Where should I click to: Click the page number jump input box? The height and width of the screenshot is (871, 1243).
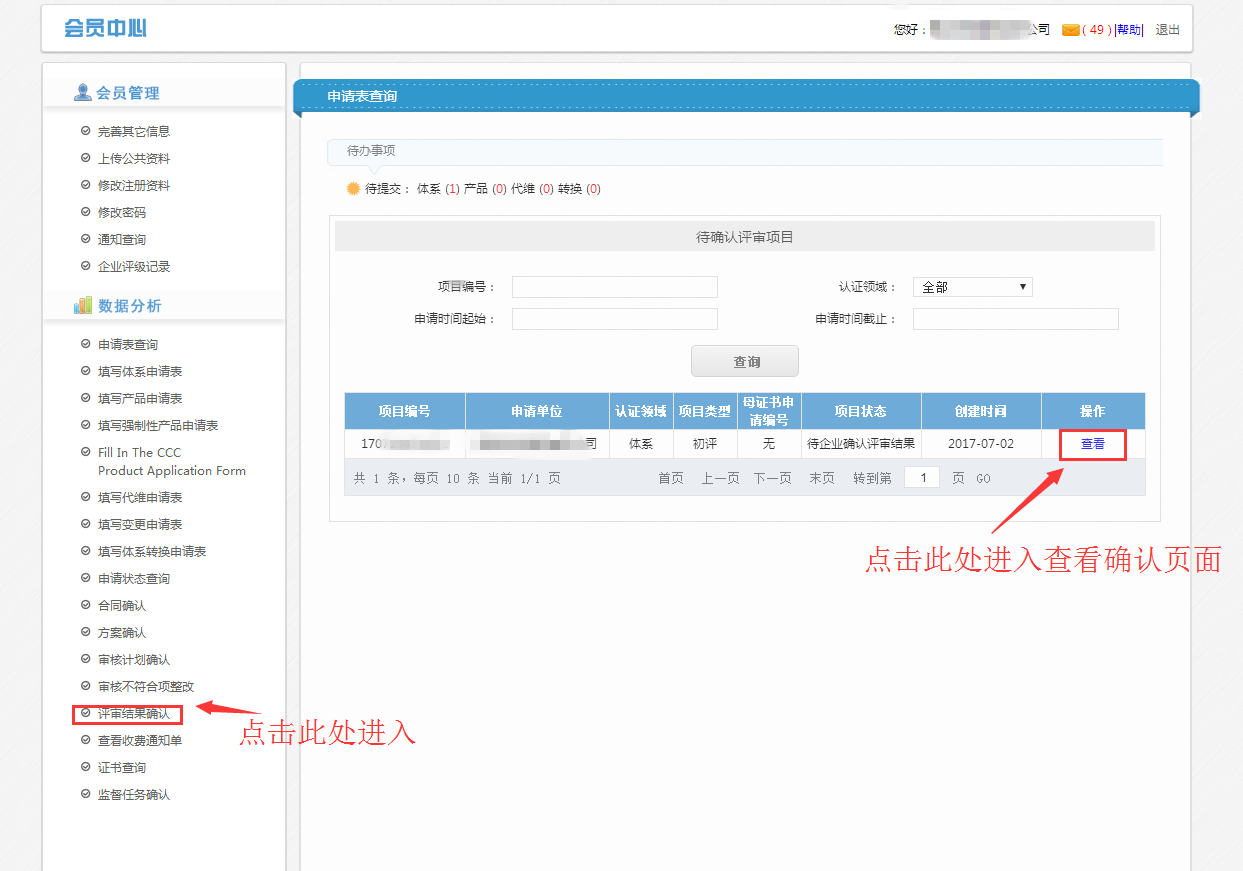point(921,478)
